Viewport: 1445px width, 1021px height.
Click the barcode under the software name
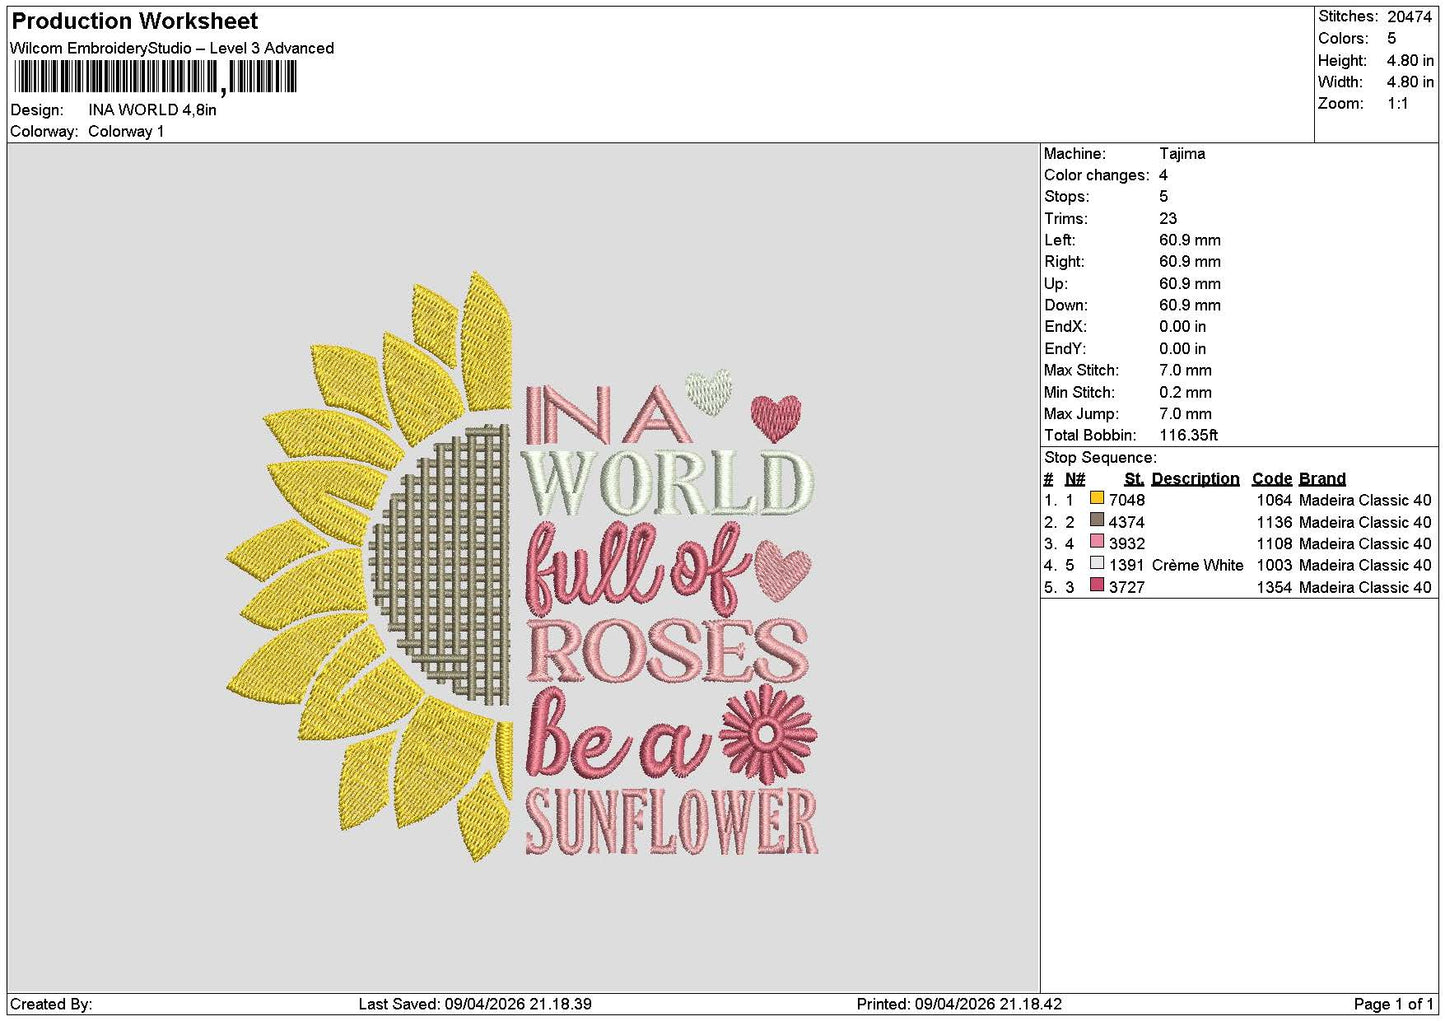(x=156, y=77)
